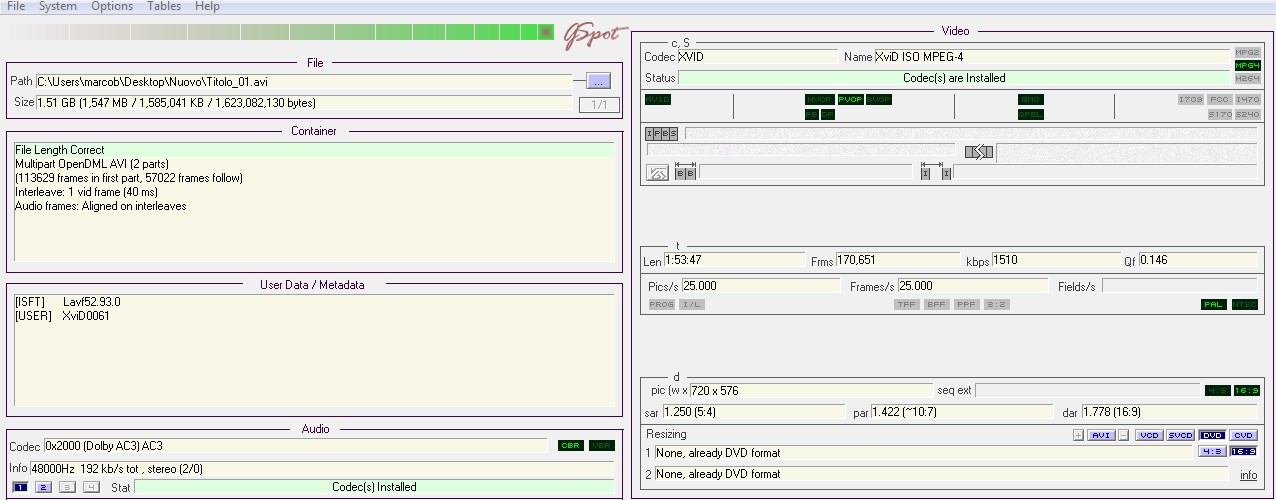This screenshot has height=500, width=1276.
Task: Toggle the NTSC indicator
Action: pos(1244,305)
